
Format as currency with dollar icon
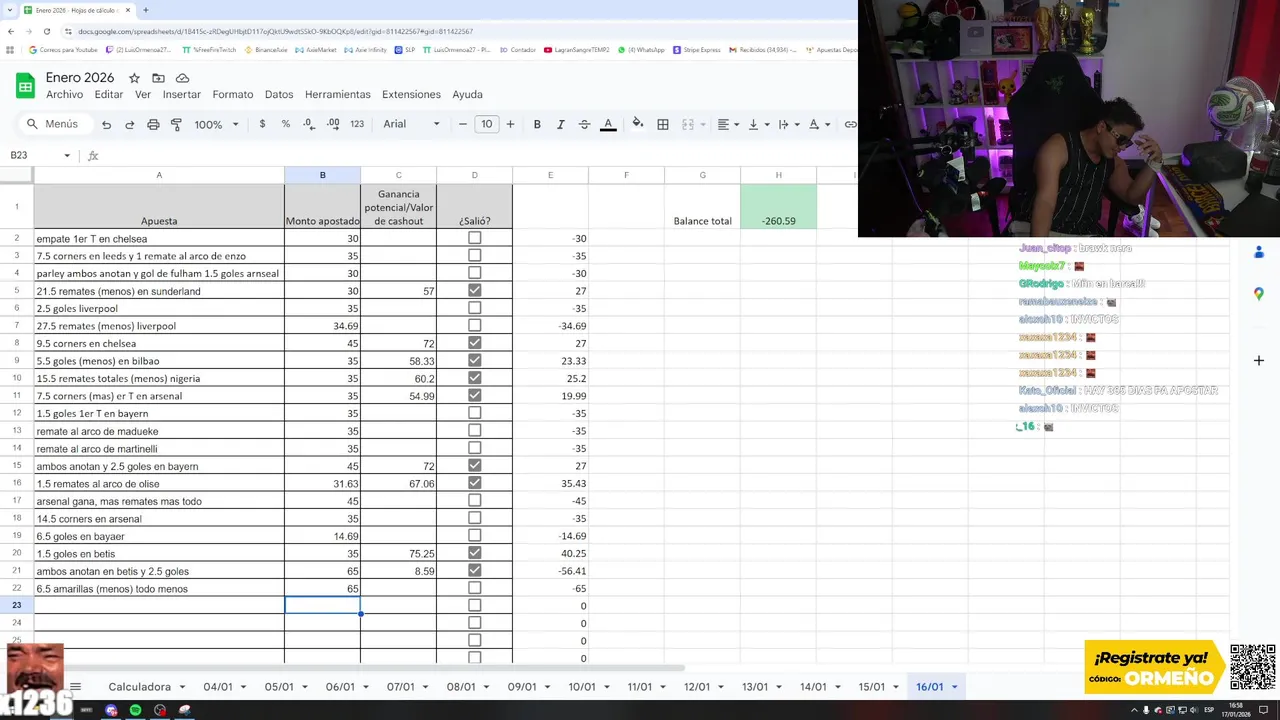coord(262,124)
